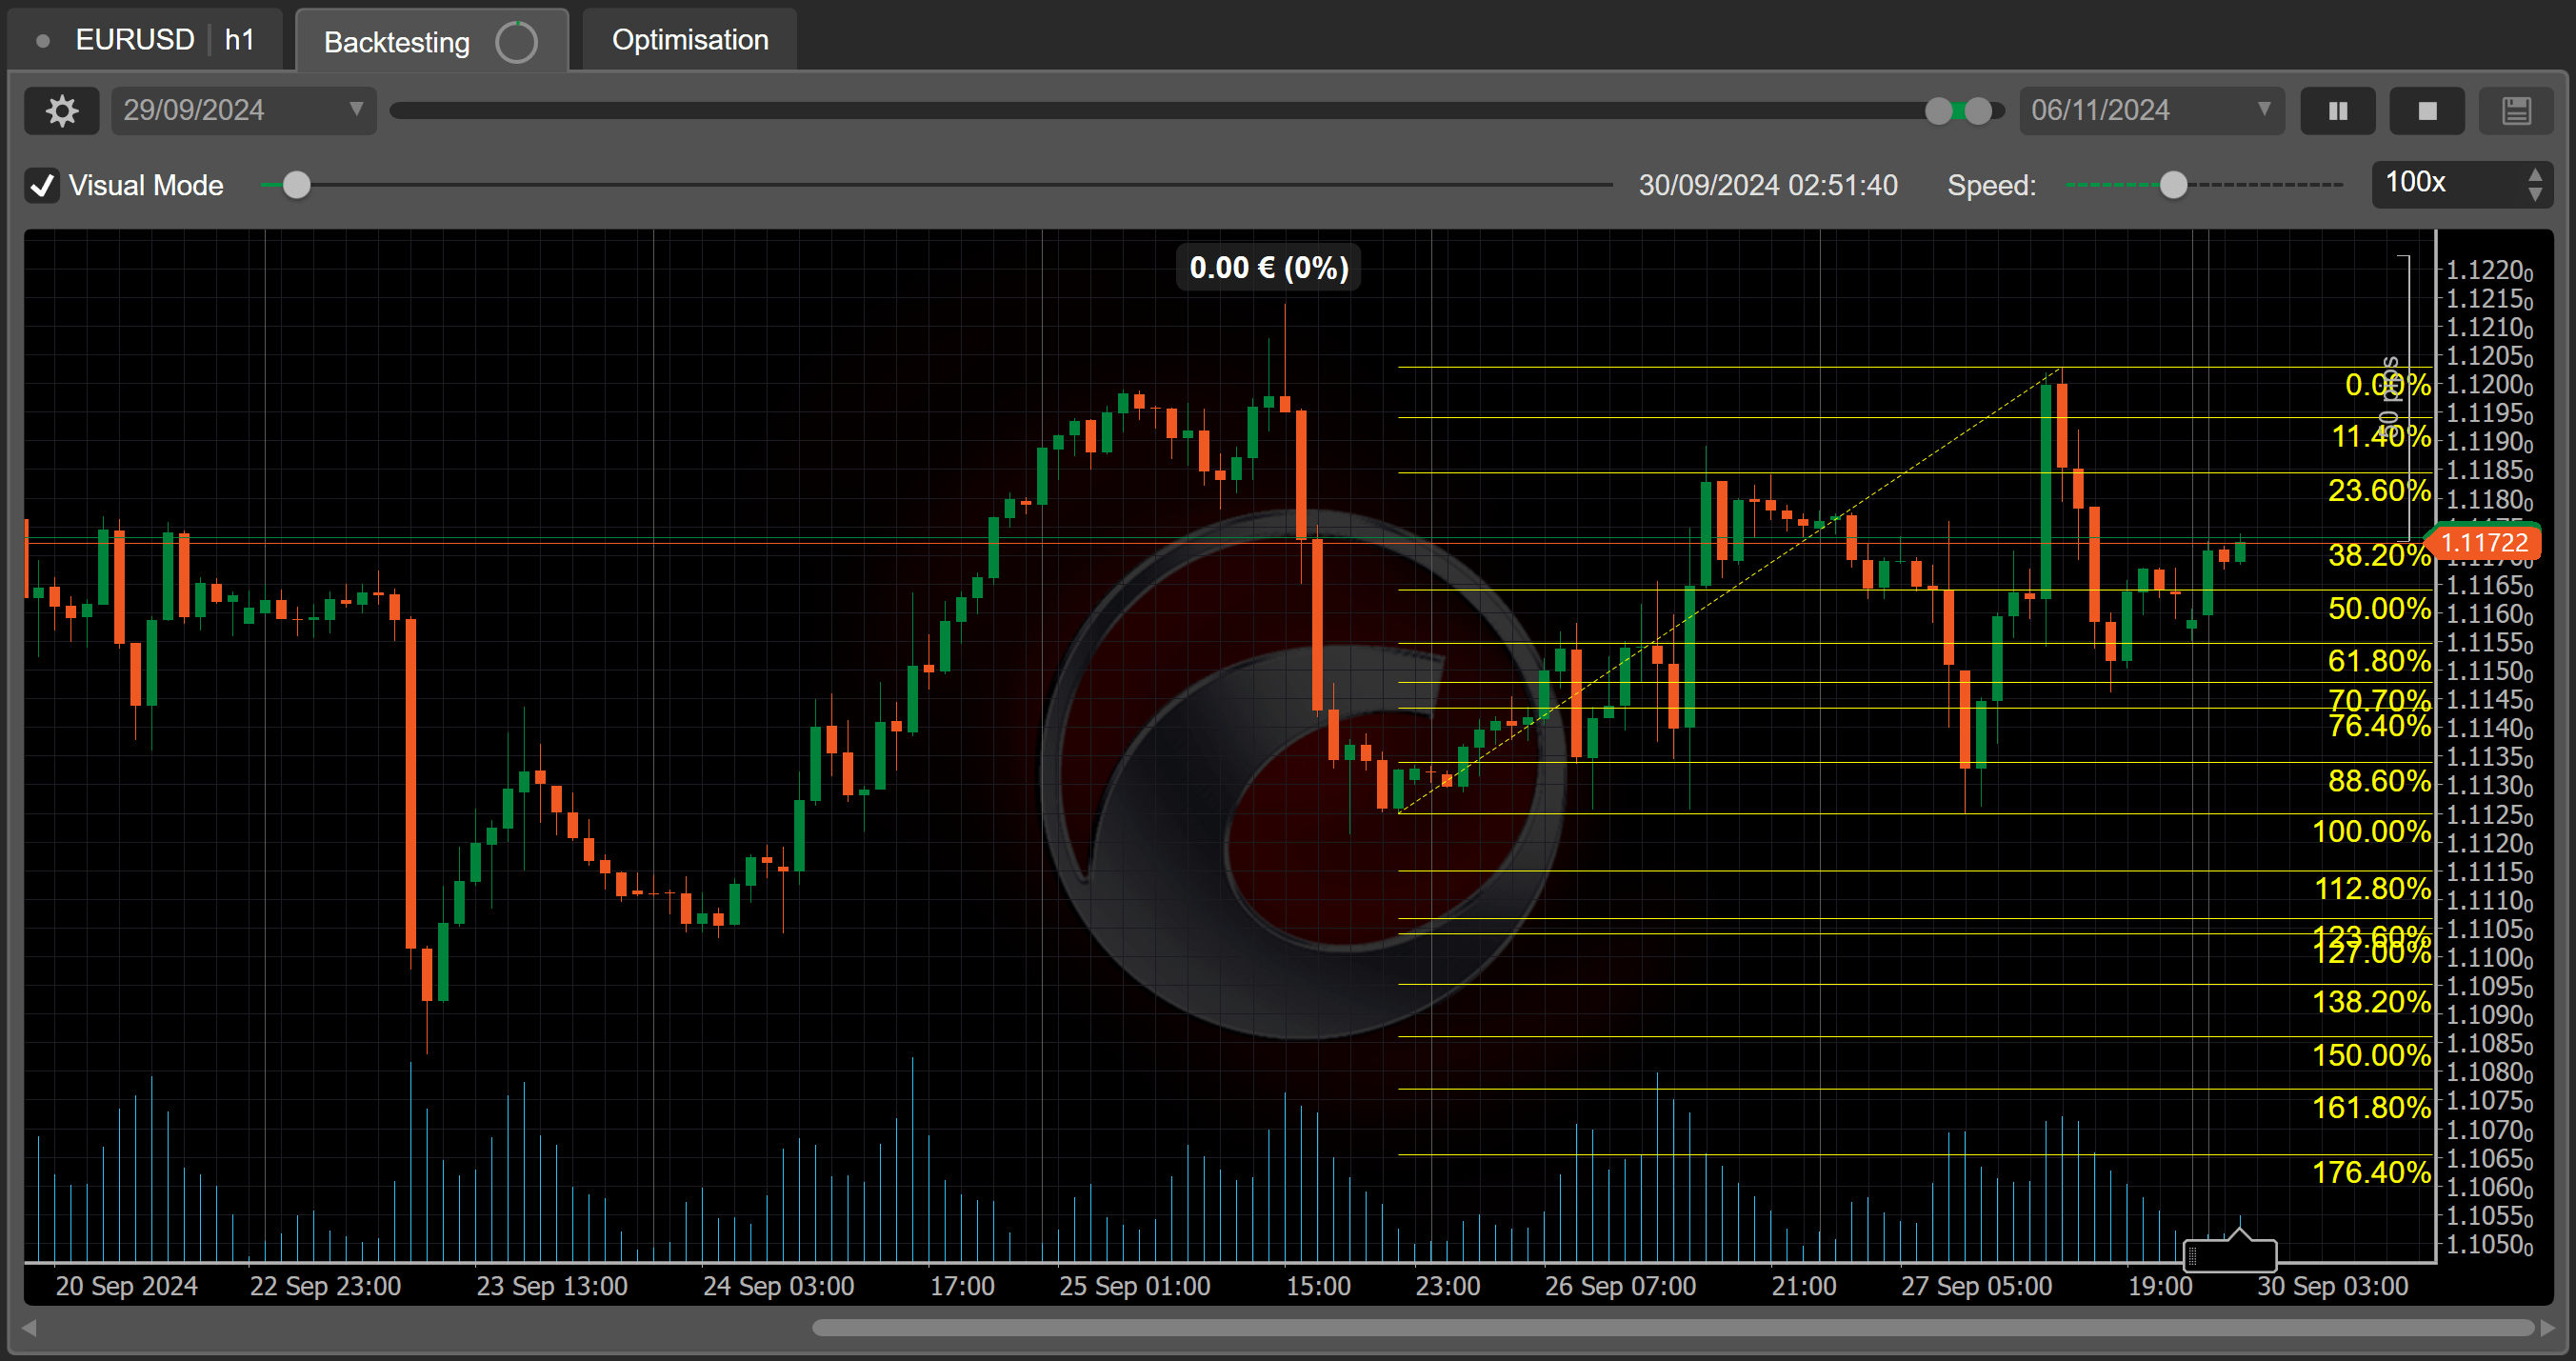The height and width of the screenshot is (1361, 2576).
Task: Stop the backtest
Action: [x=2427, y=110]
